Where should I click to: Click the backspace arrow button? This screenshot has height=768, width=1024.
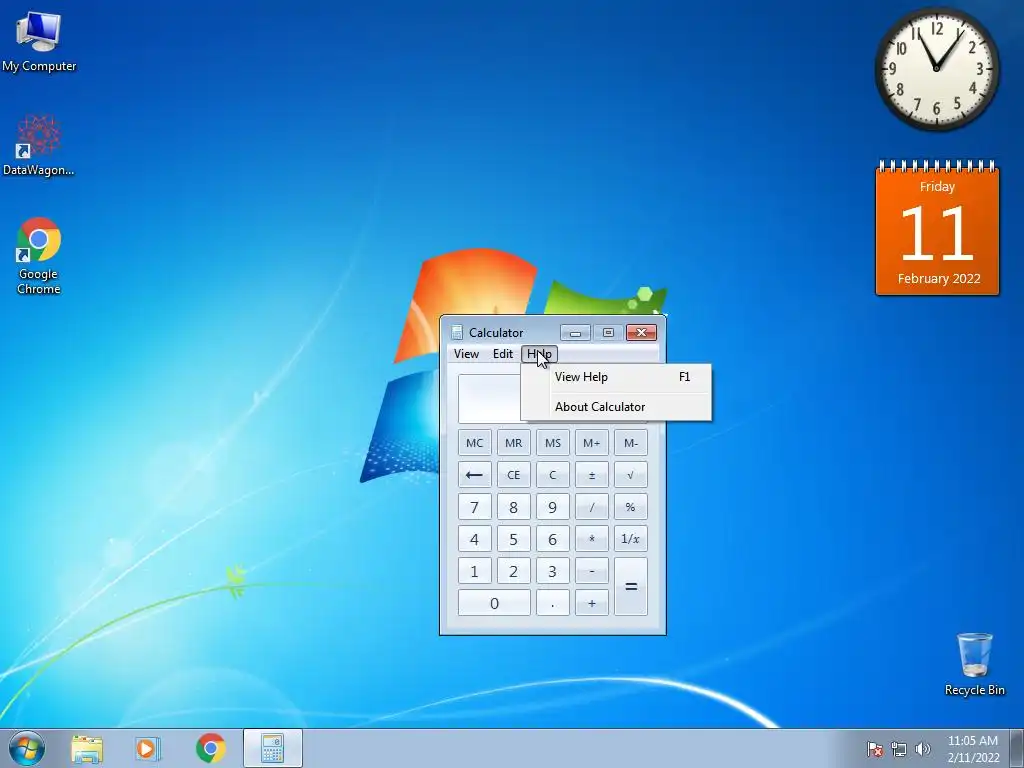[474, 475]
